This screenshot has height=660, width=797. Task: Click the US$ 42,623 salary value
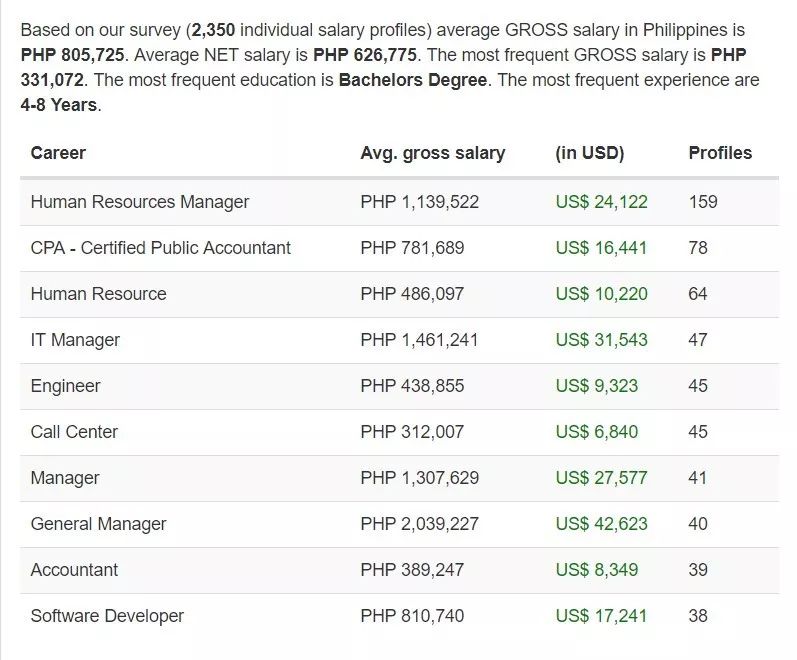(x=601, y=524)
